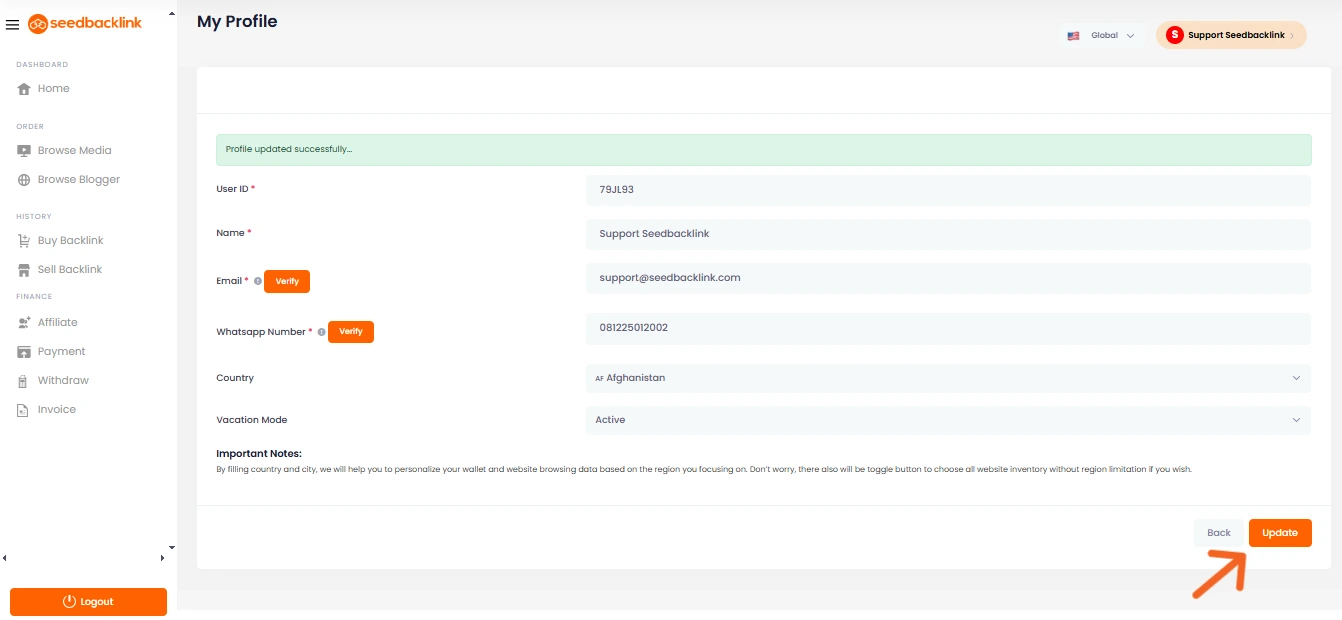The width and height of the screenshot is (1342, 620).
Task: Click the Invoice document icon
Action: click(24, 410)
